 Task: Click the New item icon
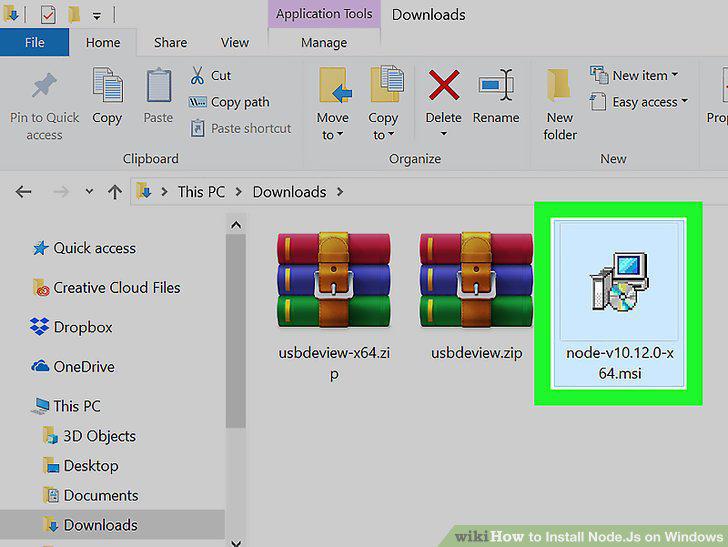(599, 75)
